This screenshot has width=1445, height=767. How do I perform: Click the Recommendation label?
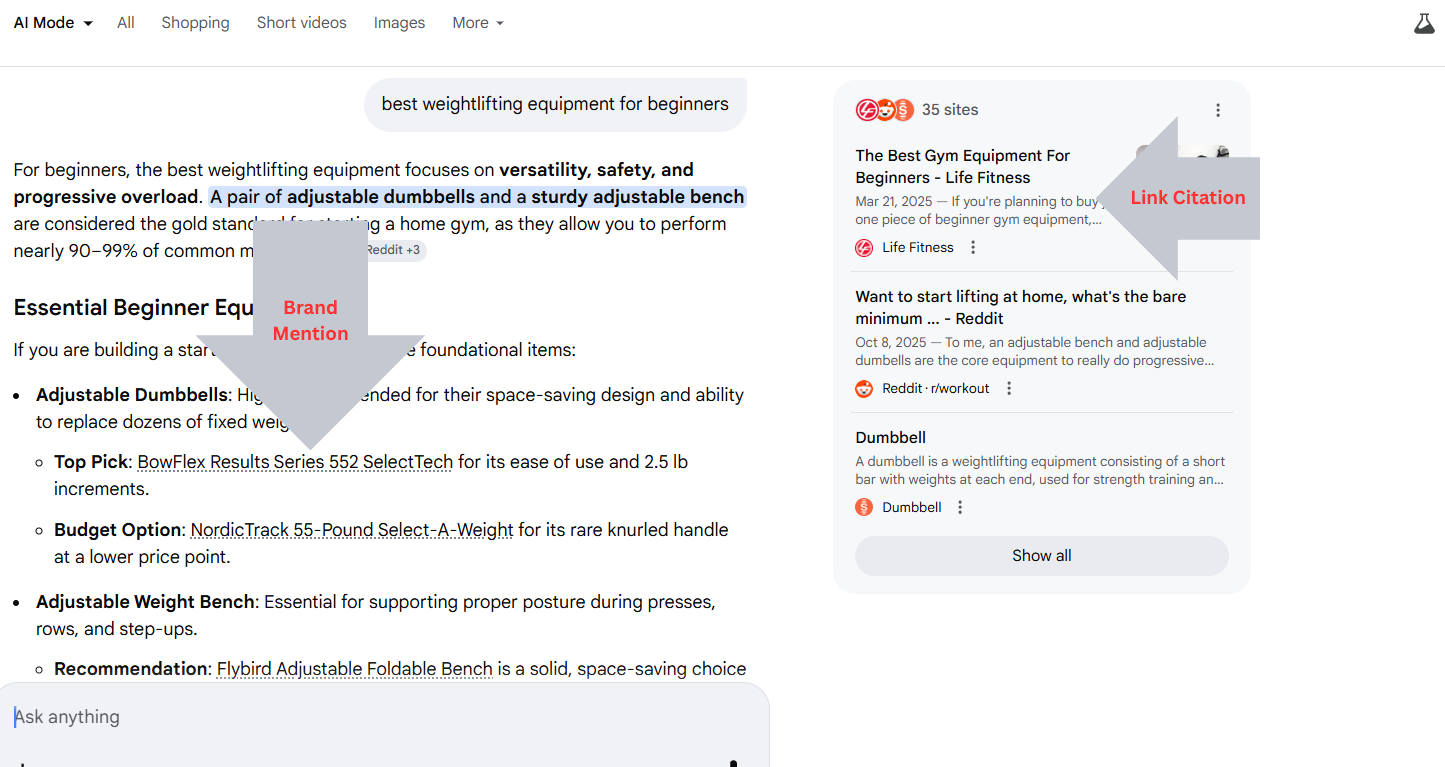[131, 669]
